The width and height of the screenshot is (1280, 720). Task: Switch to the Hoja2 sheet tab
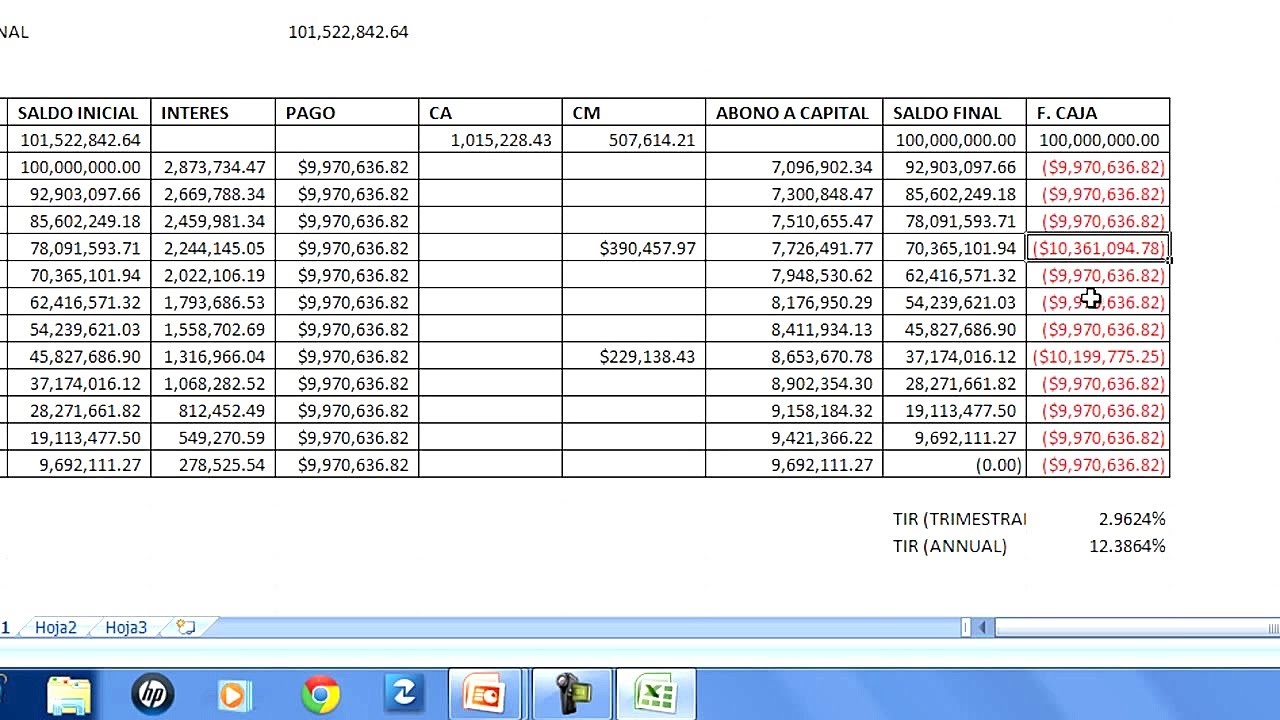tap(55, 627)
